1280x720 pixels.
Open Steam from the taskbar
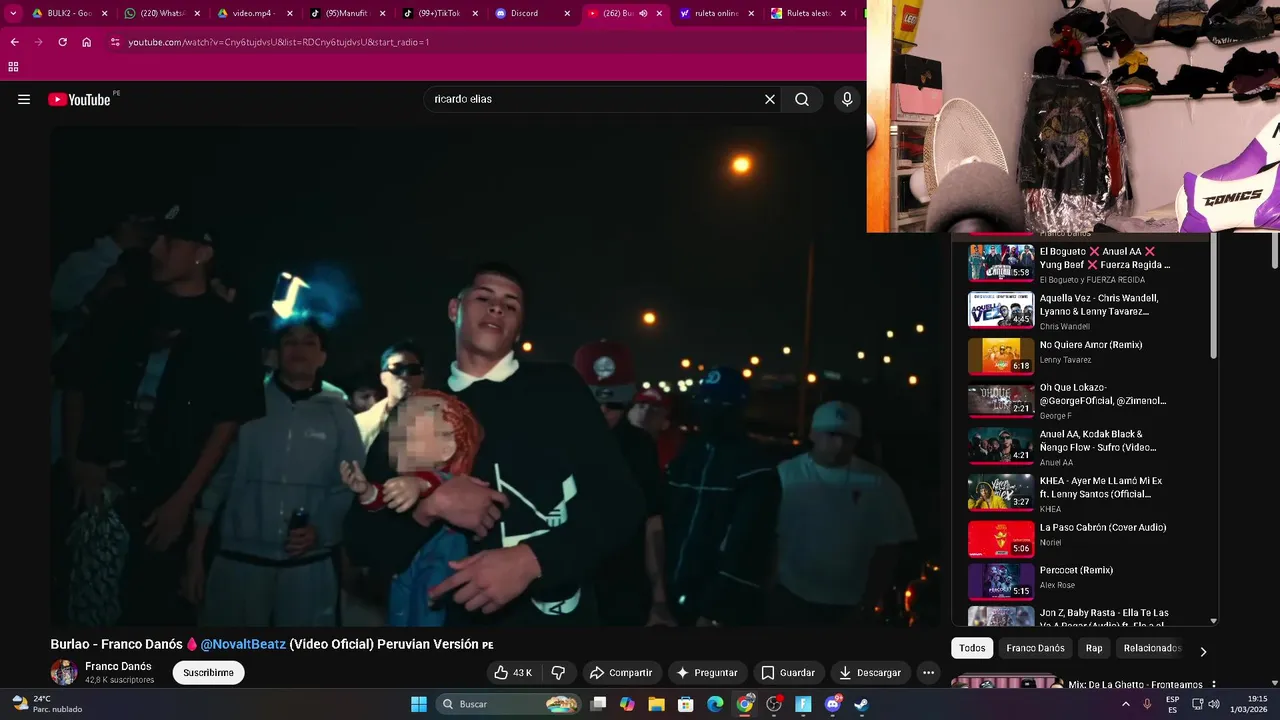[861, 704]
